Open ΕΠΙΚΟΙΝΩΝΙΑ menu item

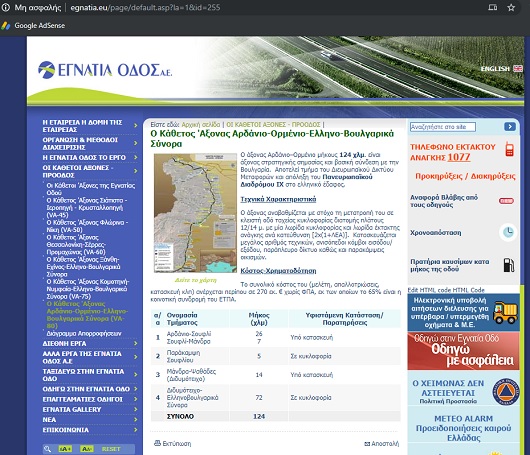click(x=66, y=430)
